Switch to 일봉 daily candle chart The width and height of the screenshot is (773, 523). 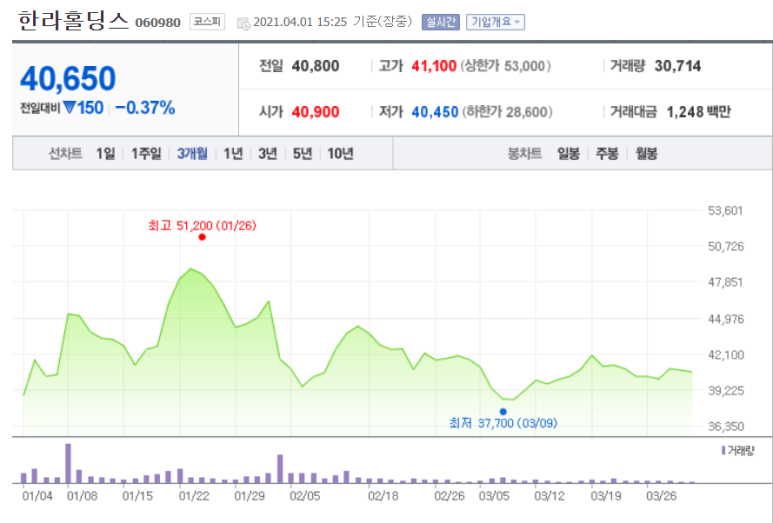568,153
